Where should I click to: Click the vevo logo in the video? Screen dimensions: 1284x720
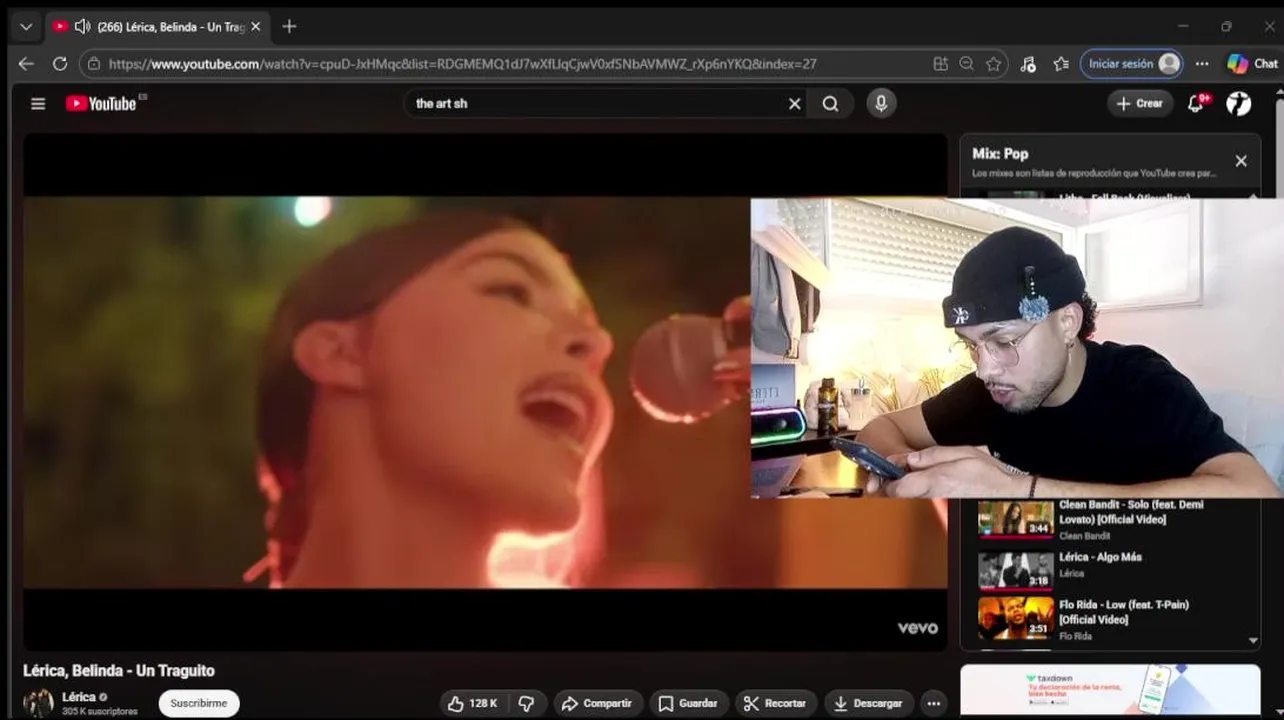917,628
